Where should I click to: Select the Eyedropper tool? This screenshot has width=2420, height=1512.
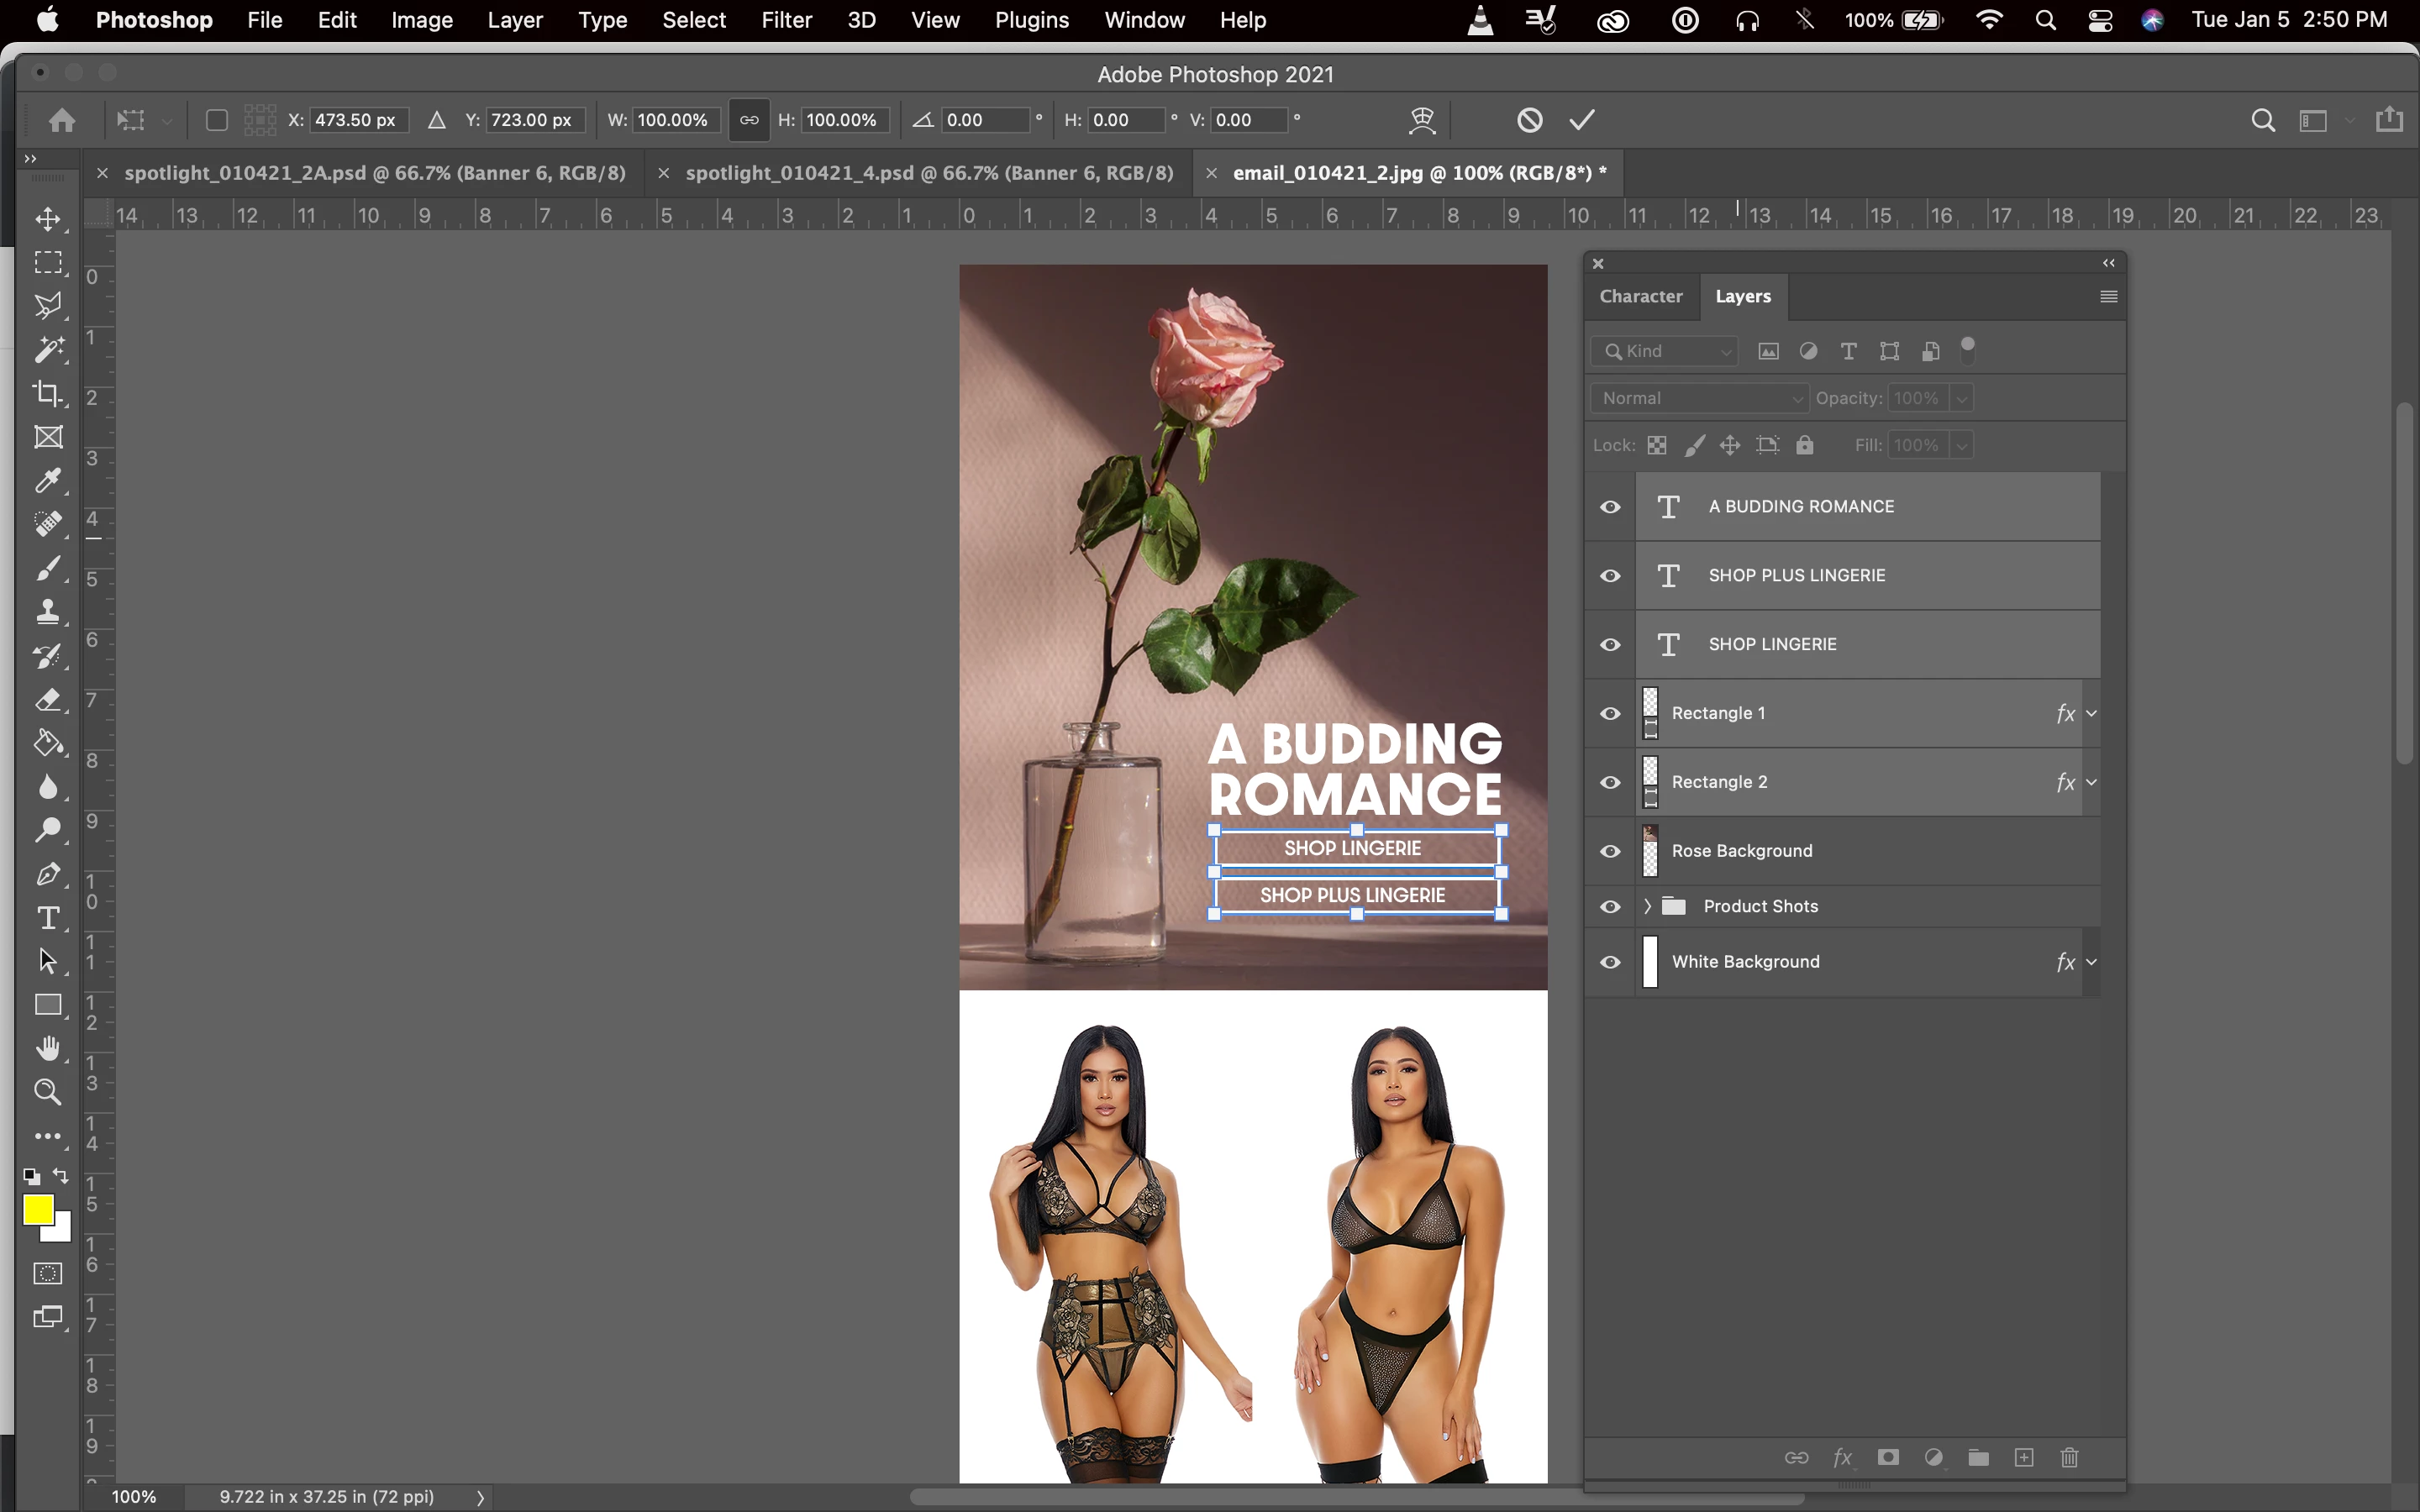click(47, 481)
